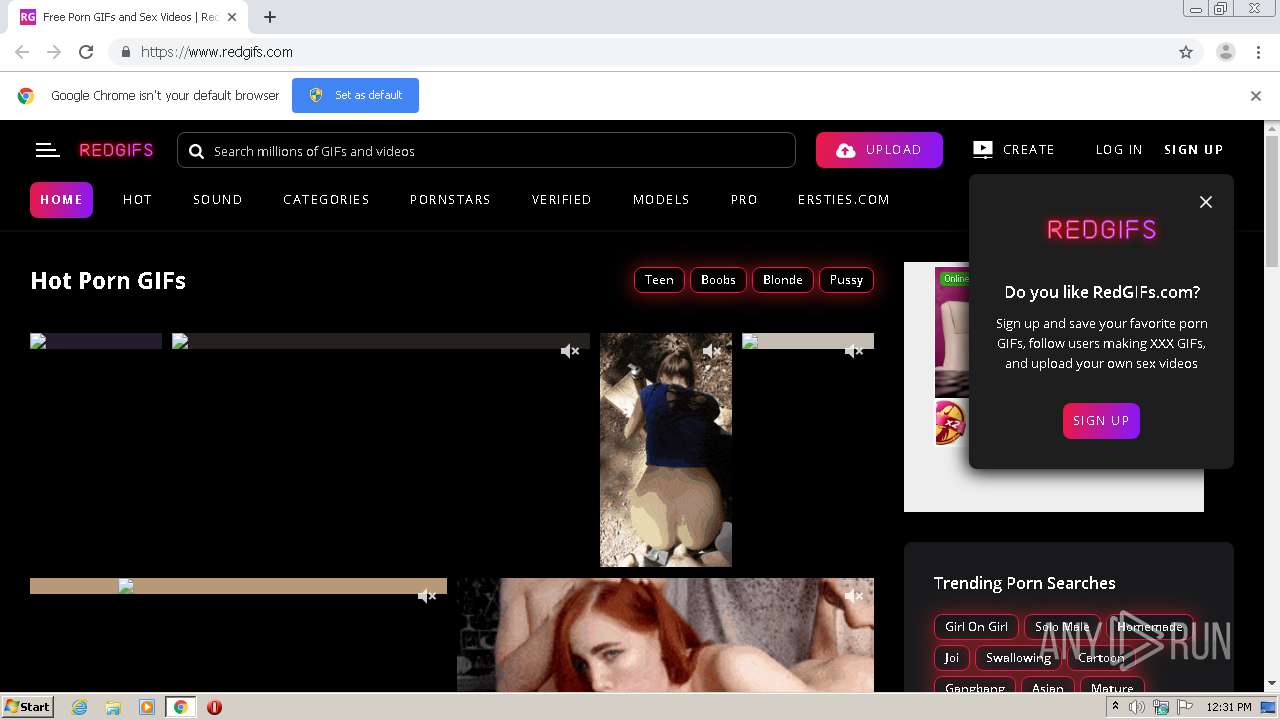Open the SOUND tab
Image resolution: width=1280 pixels, height=720 pixels.
coord(218,200)
